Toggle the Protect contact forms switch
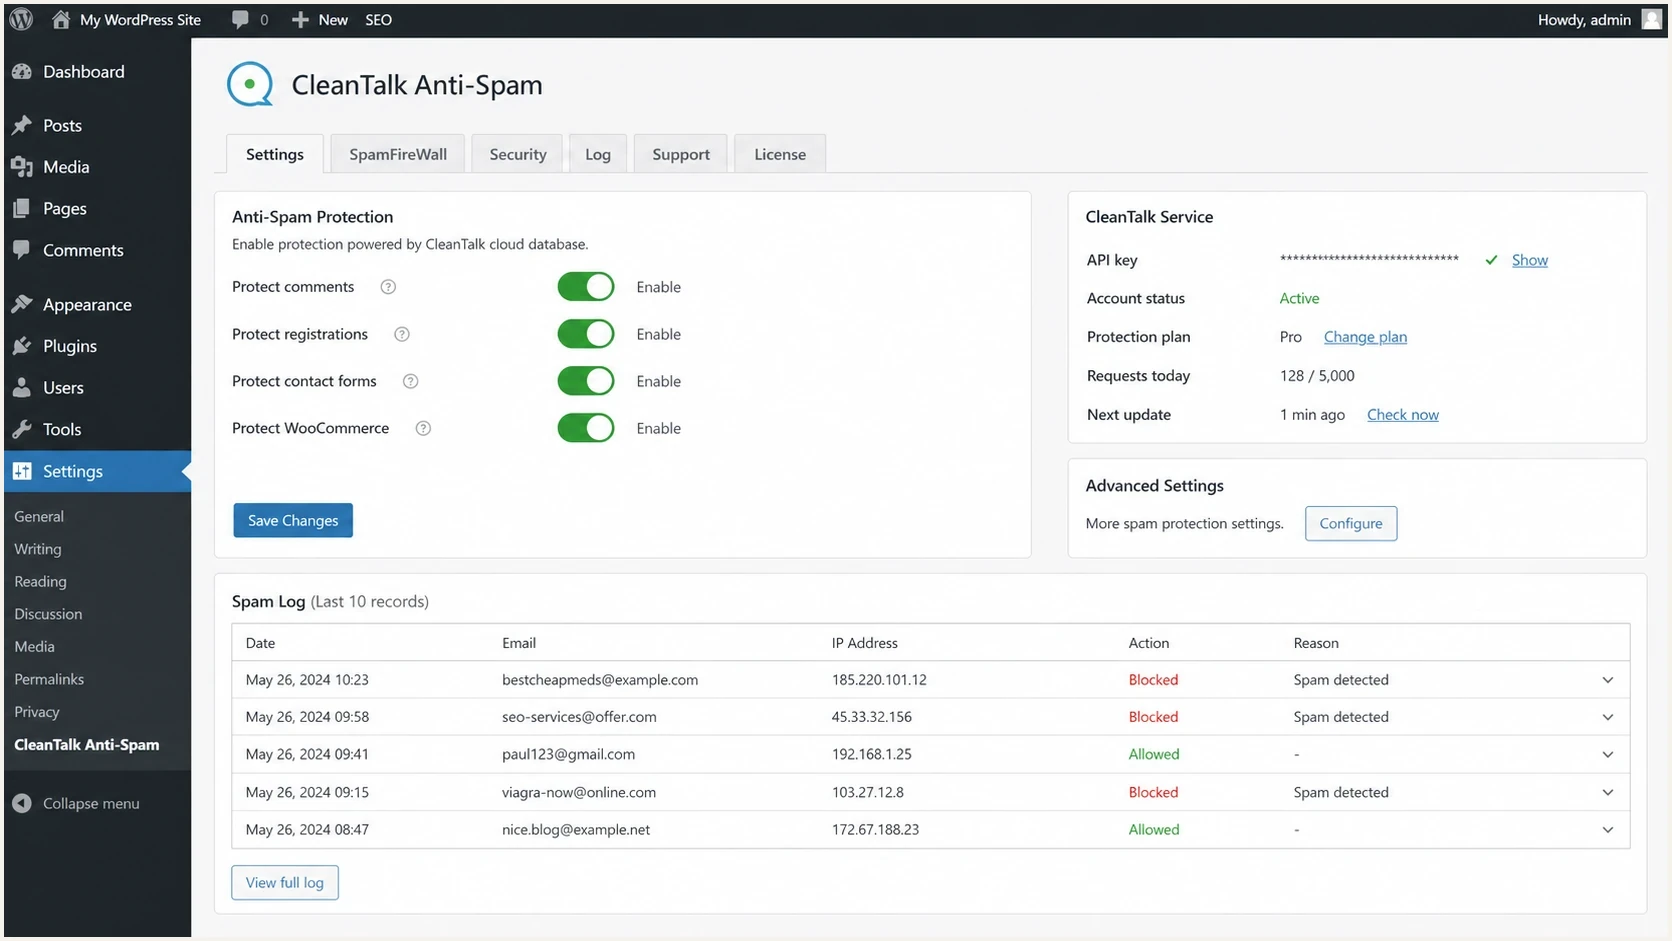The height and width of the screenshot is (941, 1672). tap(586, 381)
